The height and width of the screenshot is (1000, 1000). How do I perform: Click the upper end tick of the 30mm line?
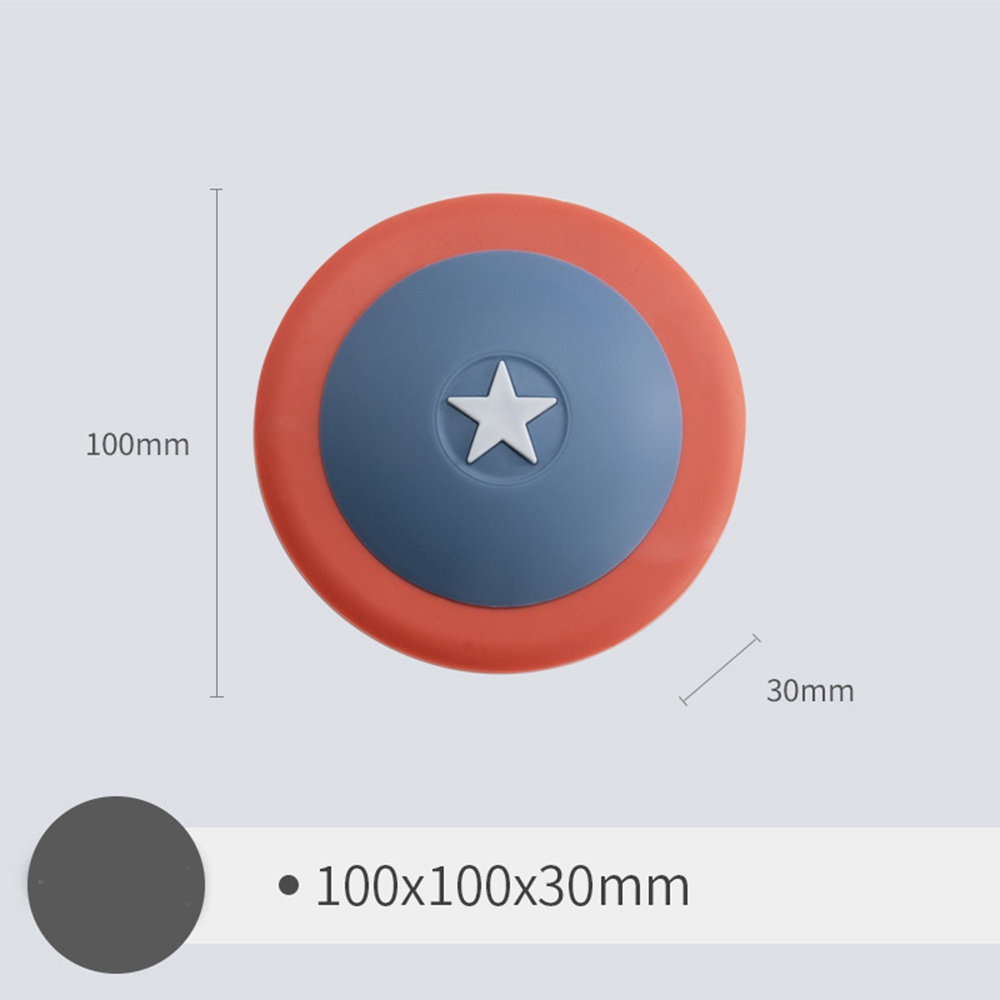click(x=757, y=638)
